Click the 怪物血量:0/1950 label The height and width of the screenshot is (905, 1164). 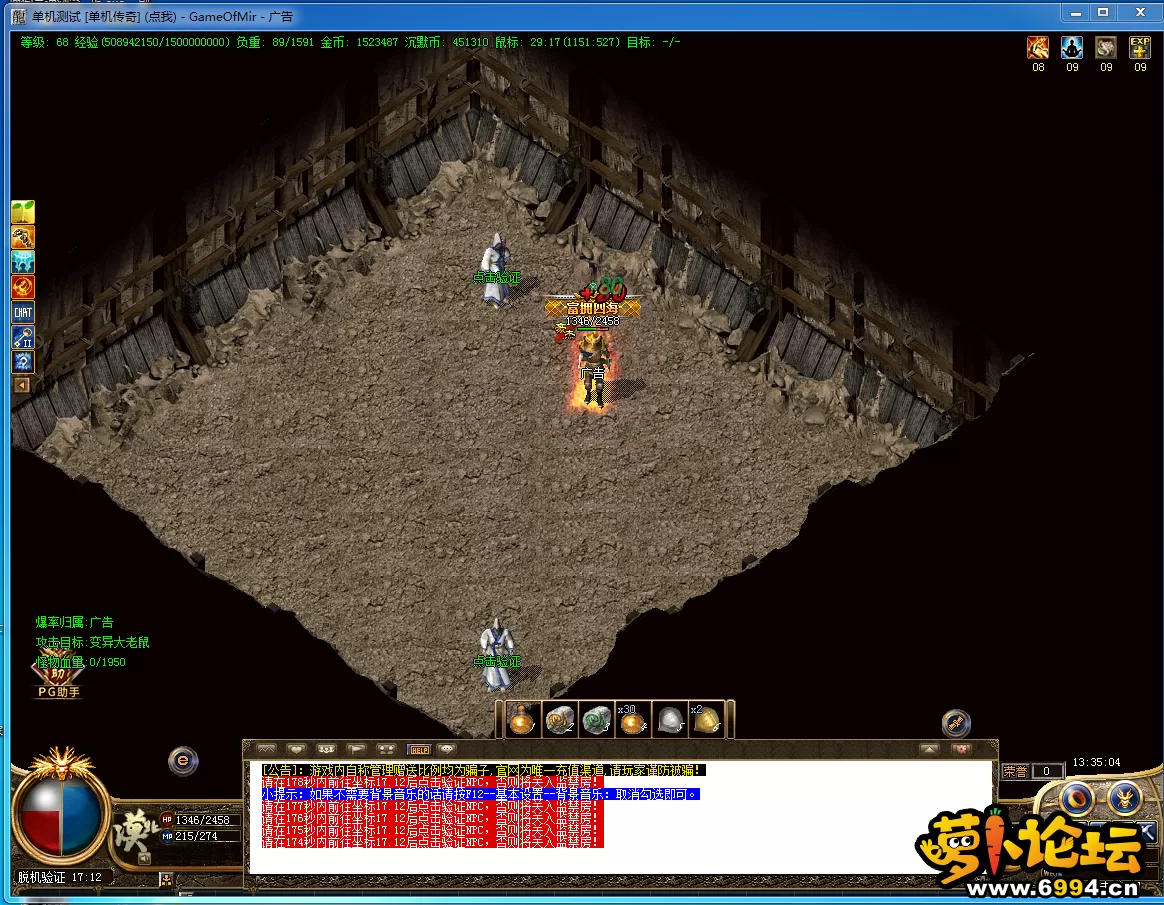81,662
